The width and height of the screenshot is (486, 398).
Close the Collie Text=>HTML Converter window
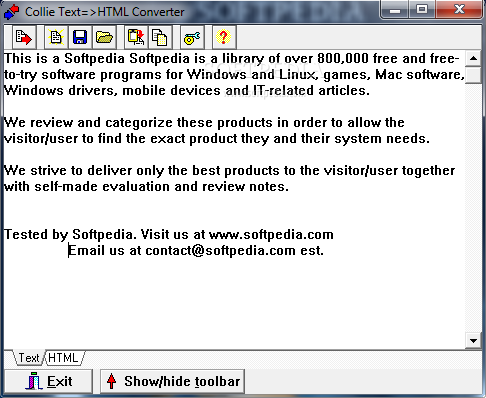click(459, 10)
